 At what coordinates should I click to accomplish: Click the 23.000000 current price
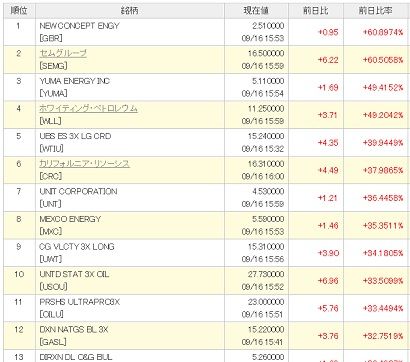tap(266, 302)
